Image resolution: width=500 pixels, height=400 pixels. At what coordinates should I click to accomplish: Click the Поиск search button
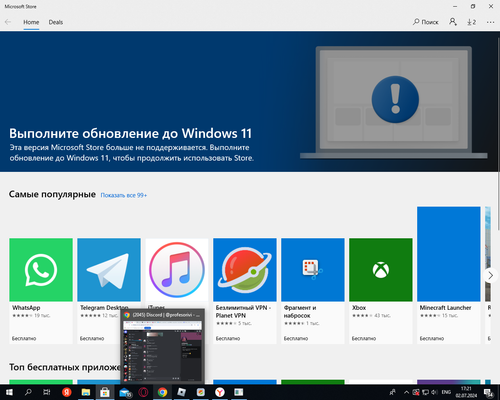(x=426, y=22)
